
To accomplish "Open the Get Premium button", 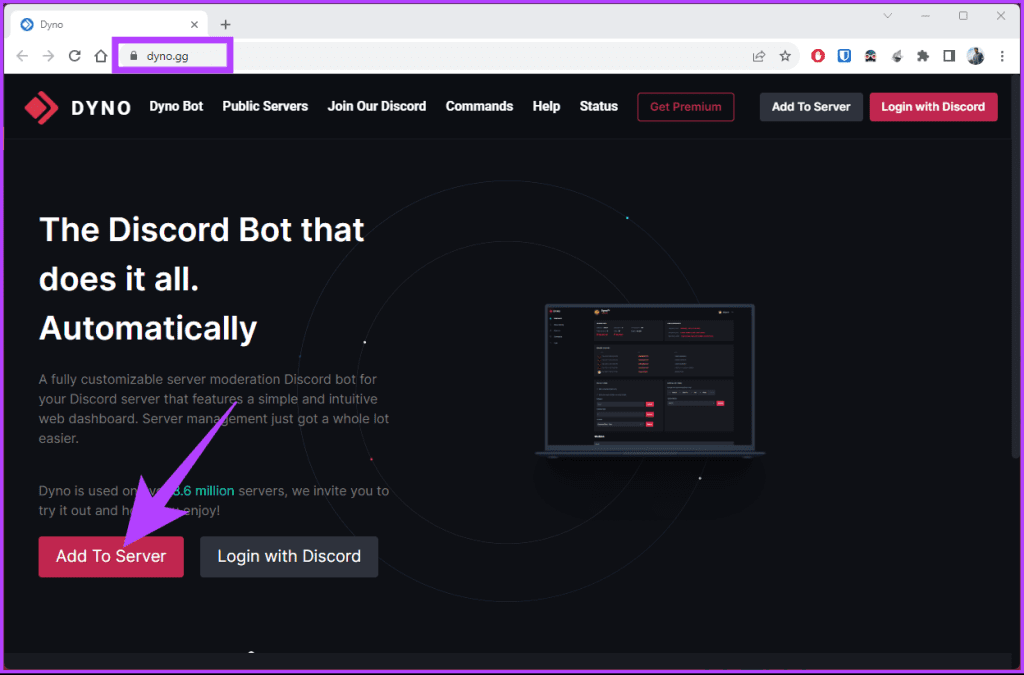I will click(685, 106).
